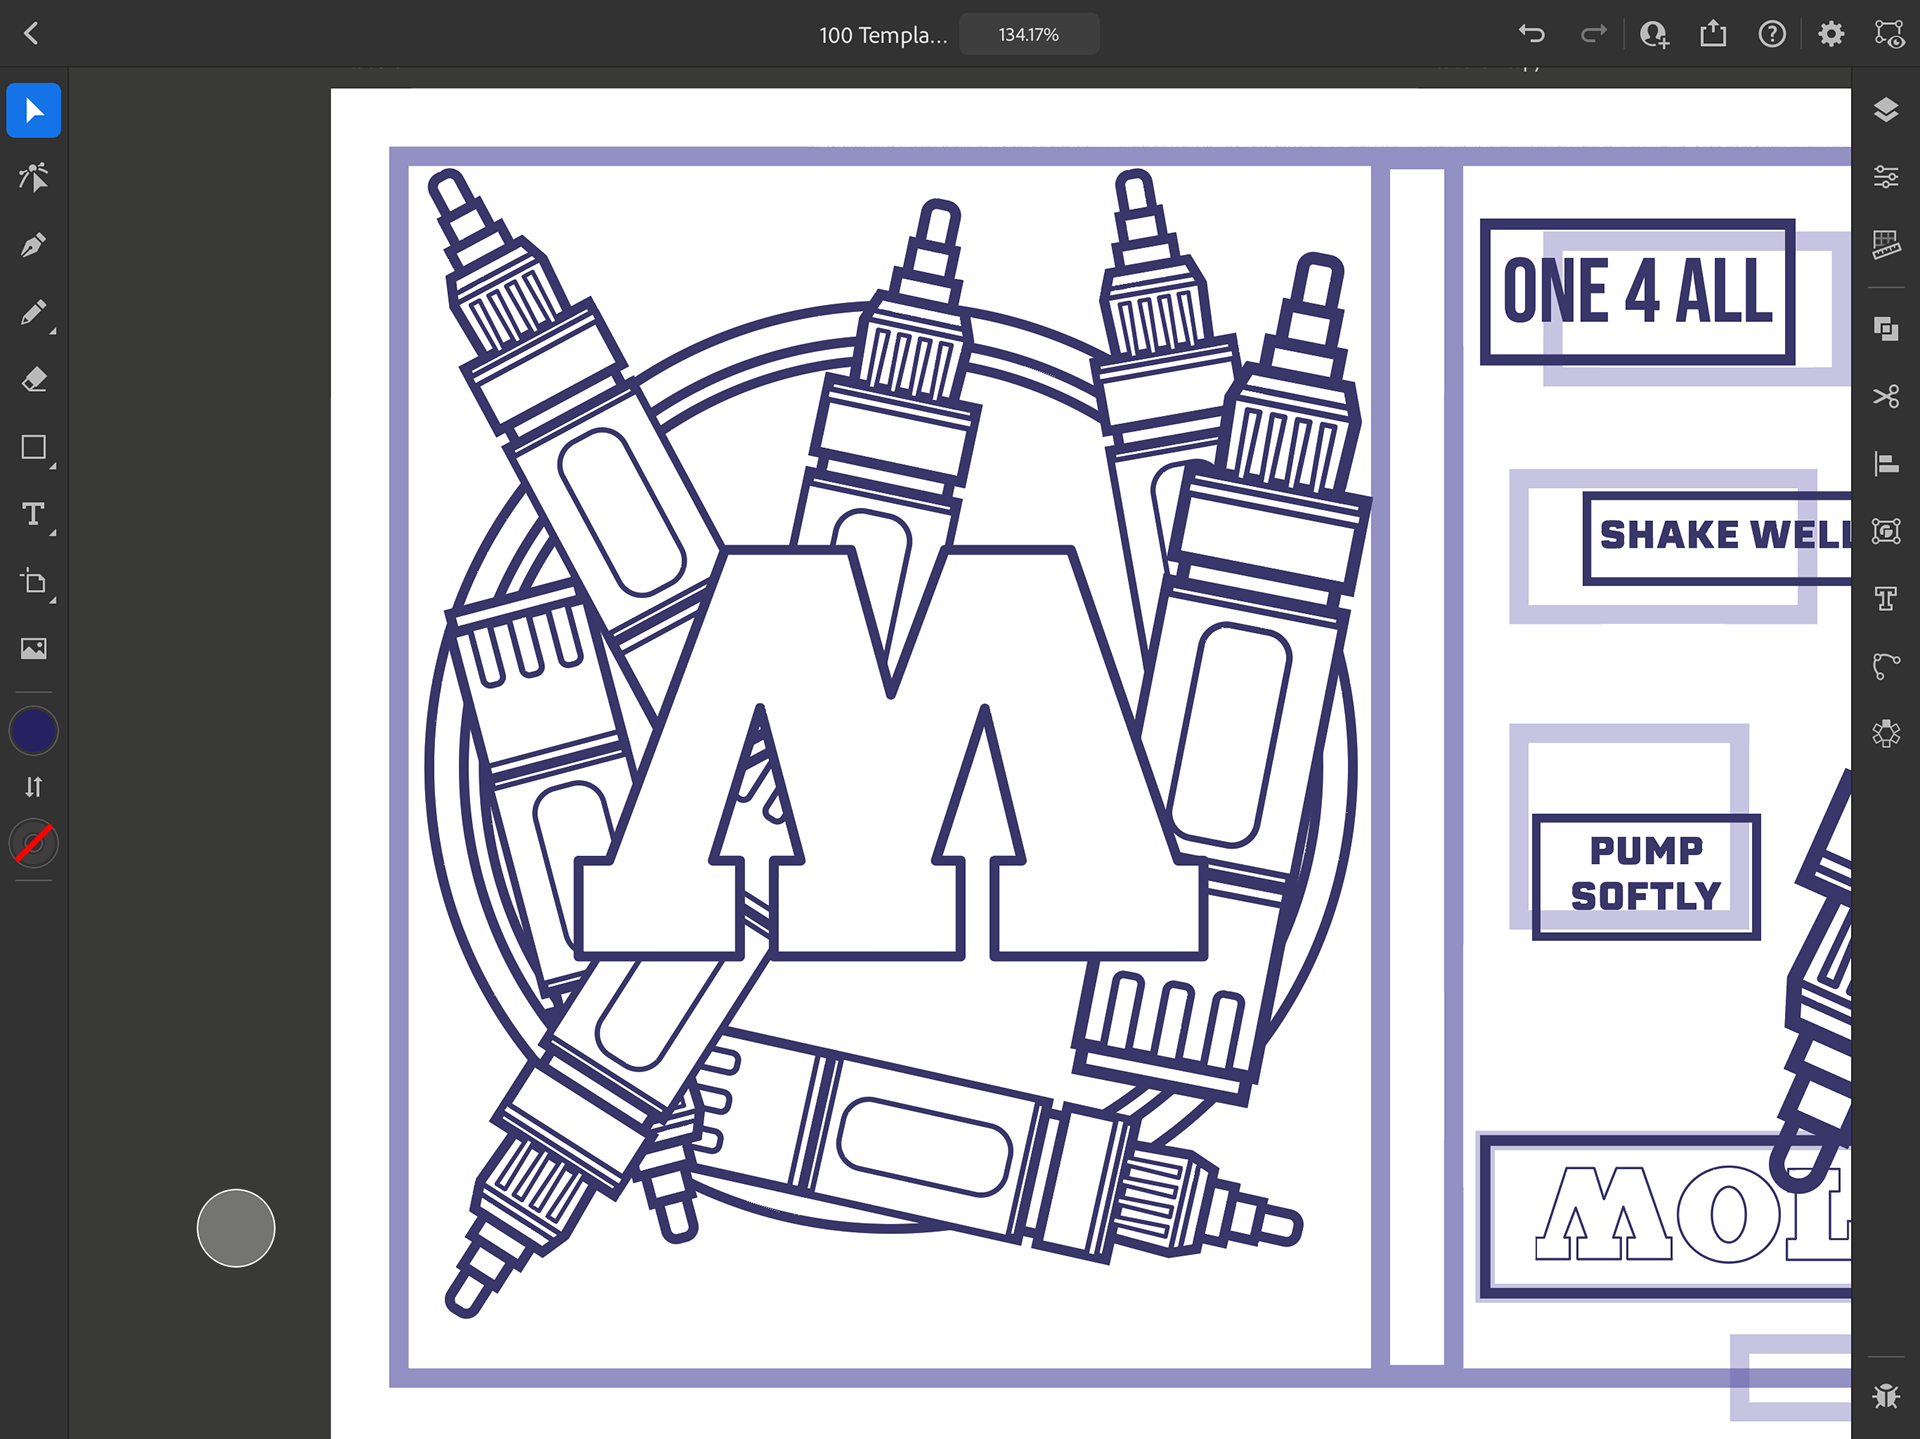Image resolution: width=1920 pixels, height=1439 pixels.
Task: Select the SHAKE WELL text
Action: [x=1725, y=535]
